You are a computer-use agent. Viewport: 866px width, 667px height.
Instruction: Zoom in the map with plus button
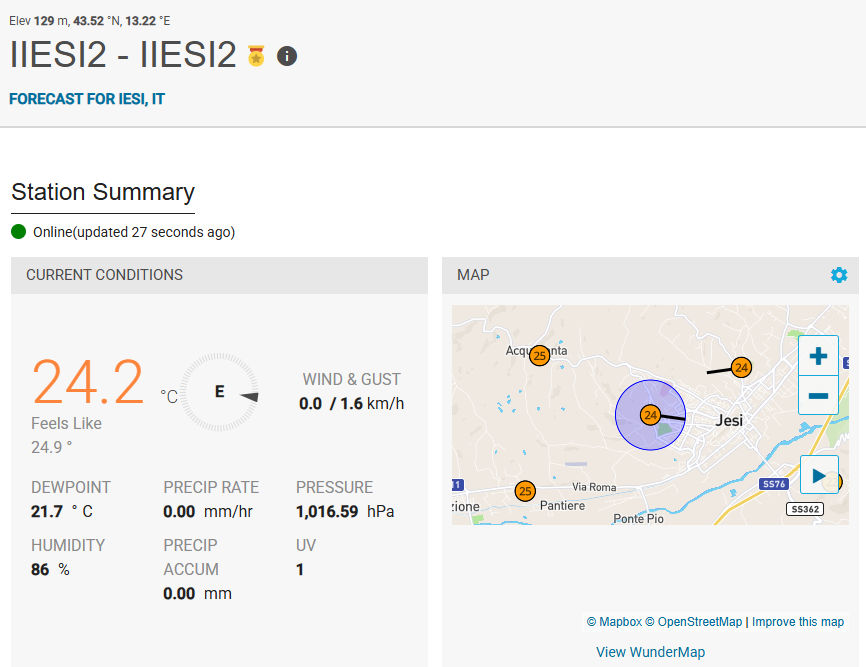(818, 356)
